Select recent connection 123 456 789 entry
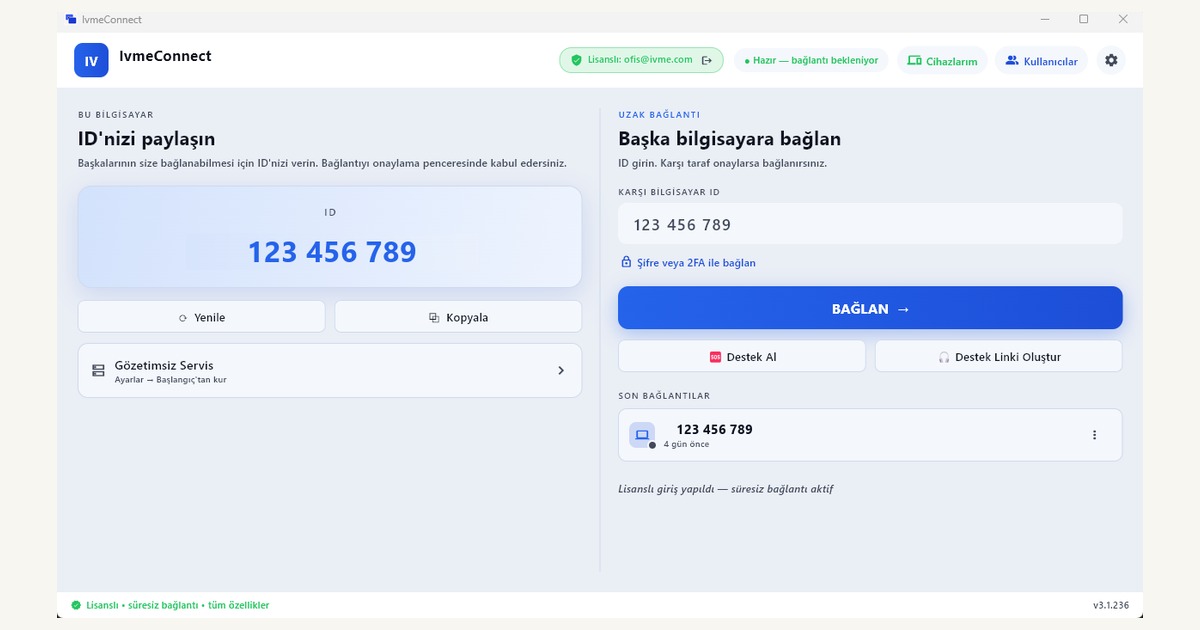 [870, 435]
